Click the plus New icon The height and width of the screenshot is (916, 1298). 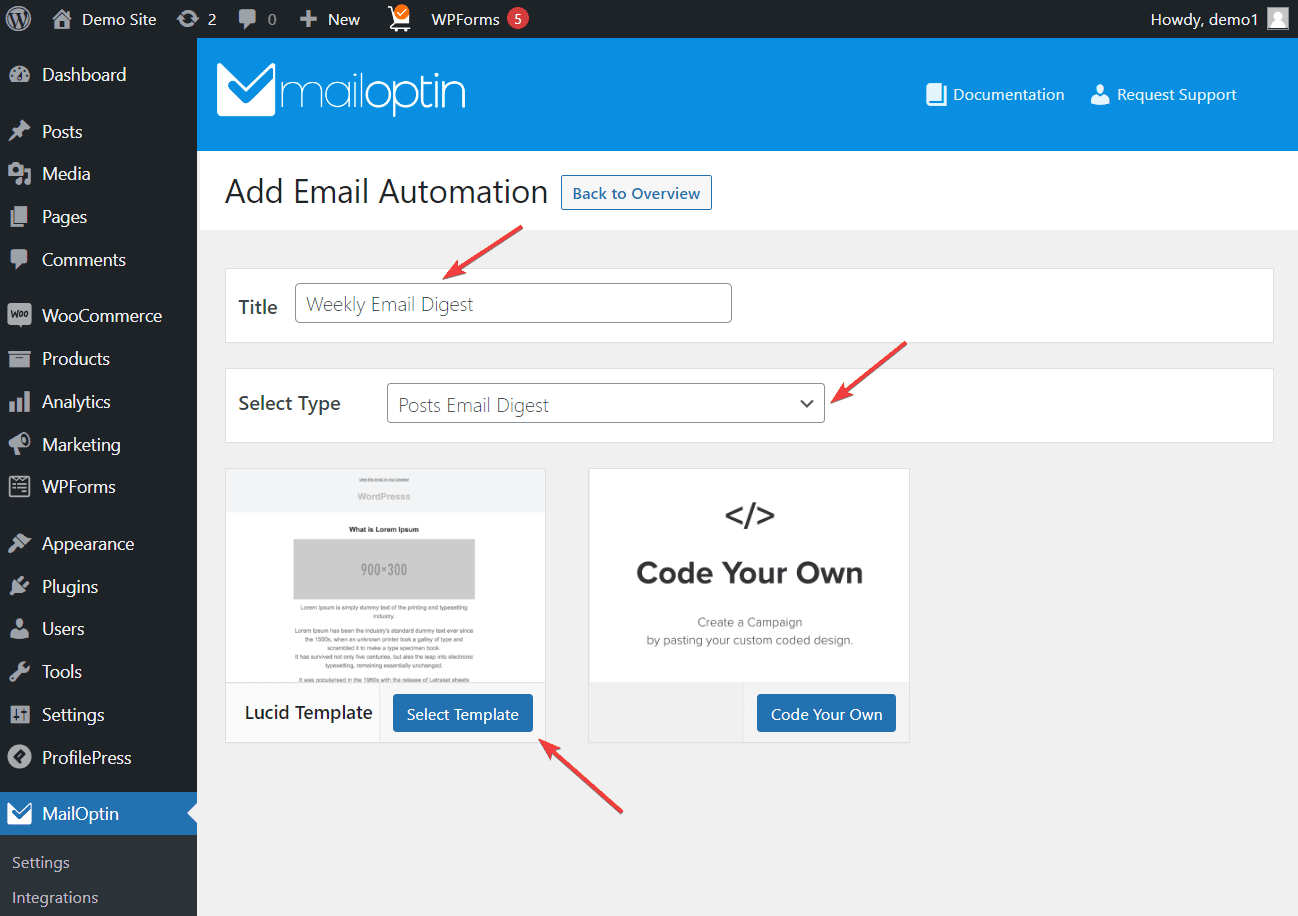click(x=309, y=19)
